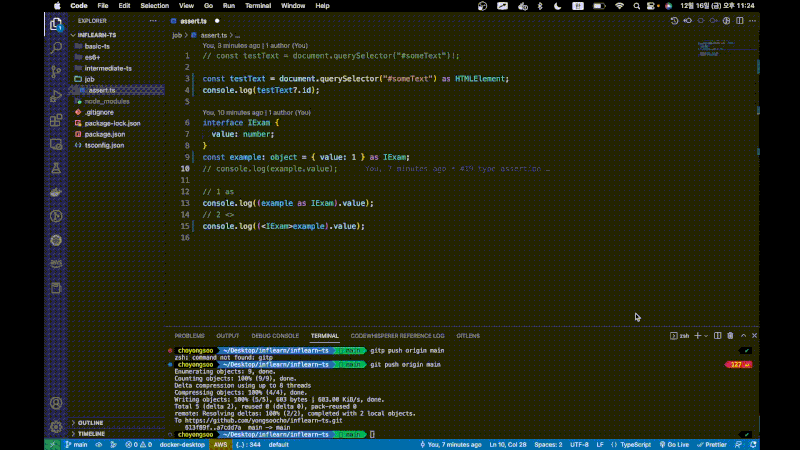The image size is (800, 450).
Task: Expand the intermediate-ts folder
Action: tap(108, 68)
